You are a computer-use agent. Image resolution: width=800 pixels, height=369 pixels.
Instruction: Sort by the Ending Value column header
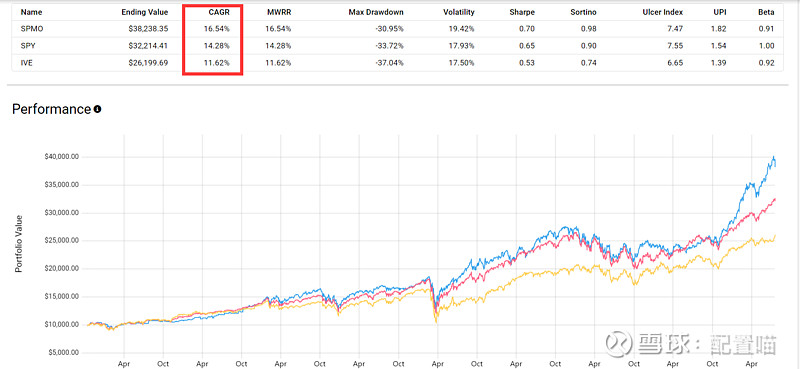pos(145,12)
